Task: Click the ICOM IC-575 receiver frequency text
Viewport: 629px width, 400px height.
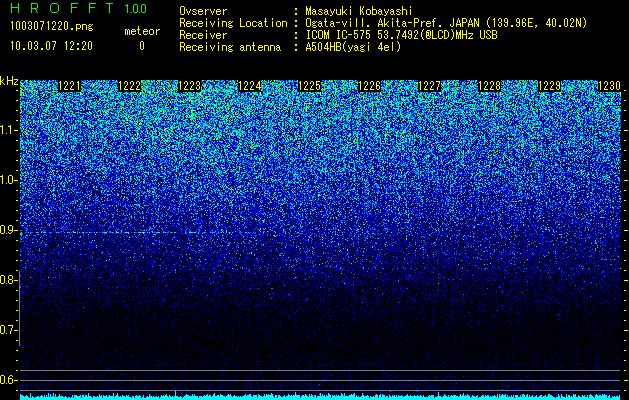Action: click(x=401, y=35)
